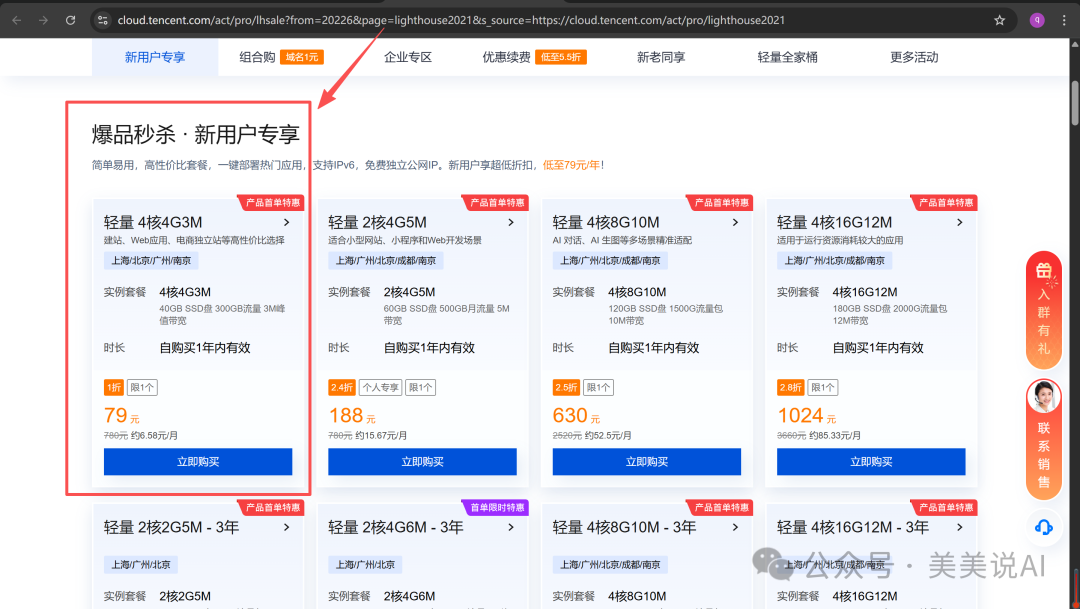The height and width of the screenshot is (609, 1080).
Task: Click the site info icon in address bar
Action: point(103,18)
